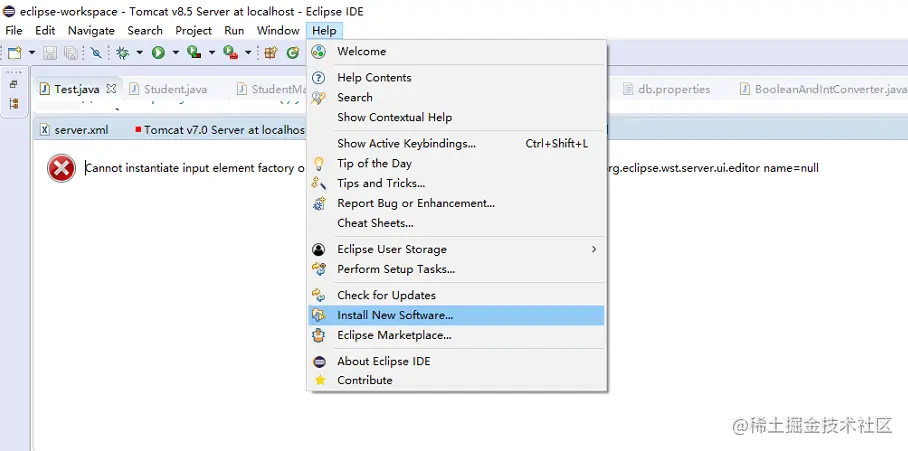This screenshot has width=908, height=451.
Task: Click the New Java Package icon
Action: coord(270,53)
